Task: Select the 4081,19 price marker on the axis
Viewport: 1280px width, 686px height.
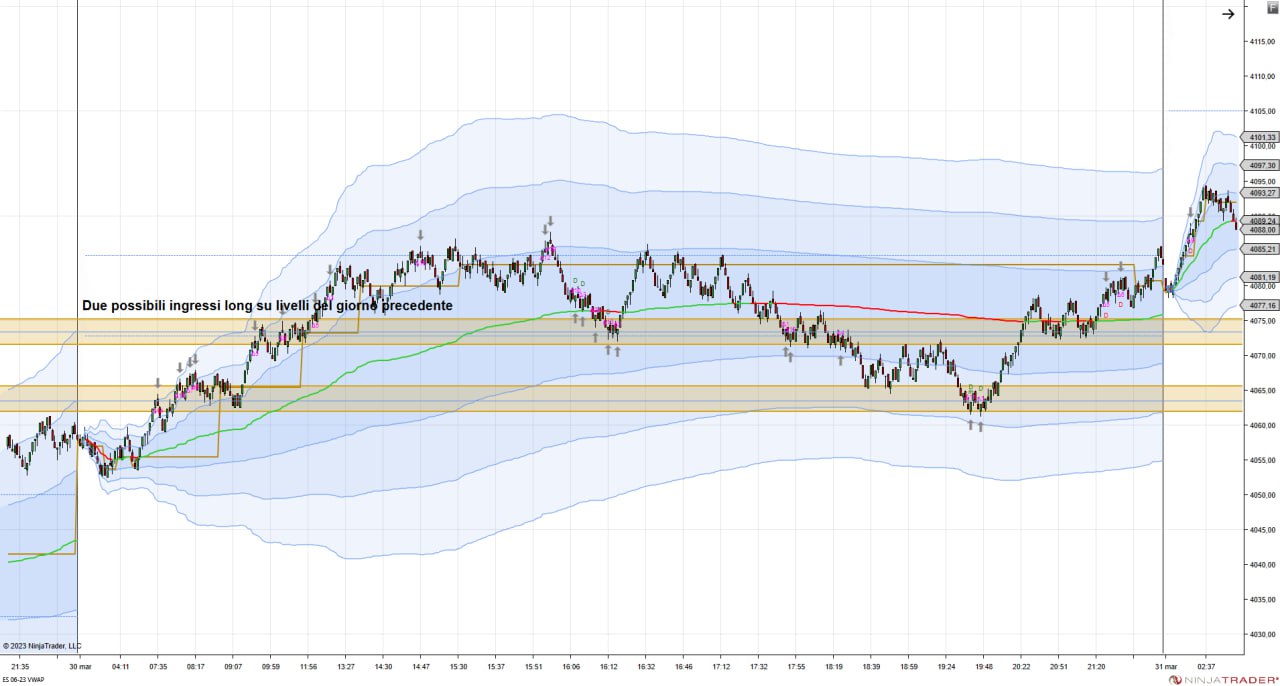Action: [1261, 277]
